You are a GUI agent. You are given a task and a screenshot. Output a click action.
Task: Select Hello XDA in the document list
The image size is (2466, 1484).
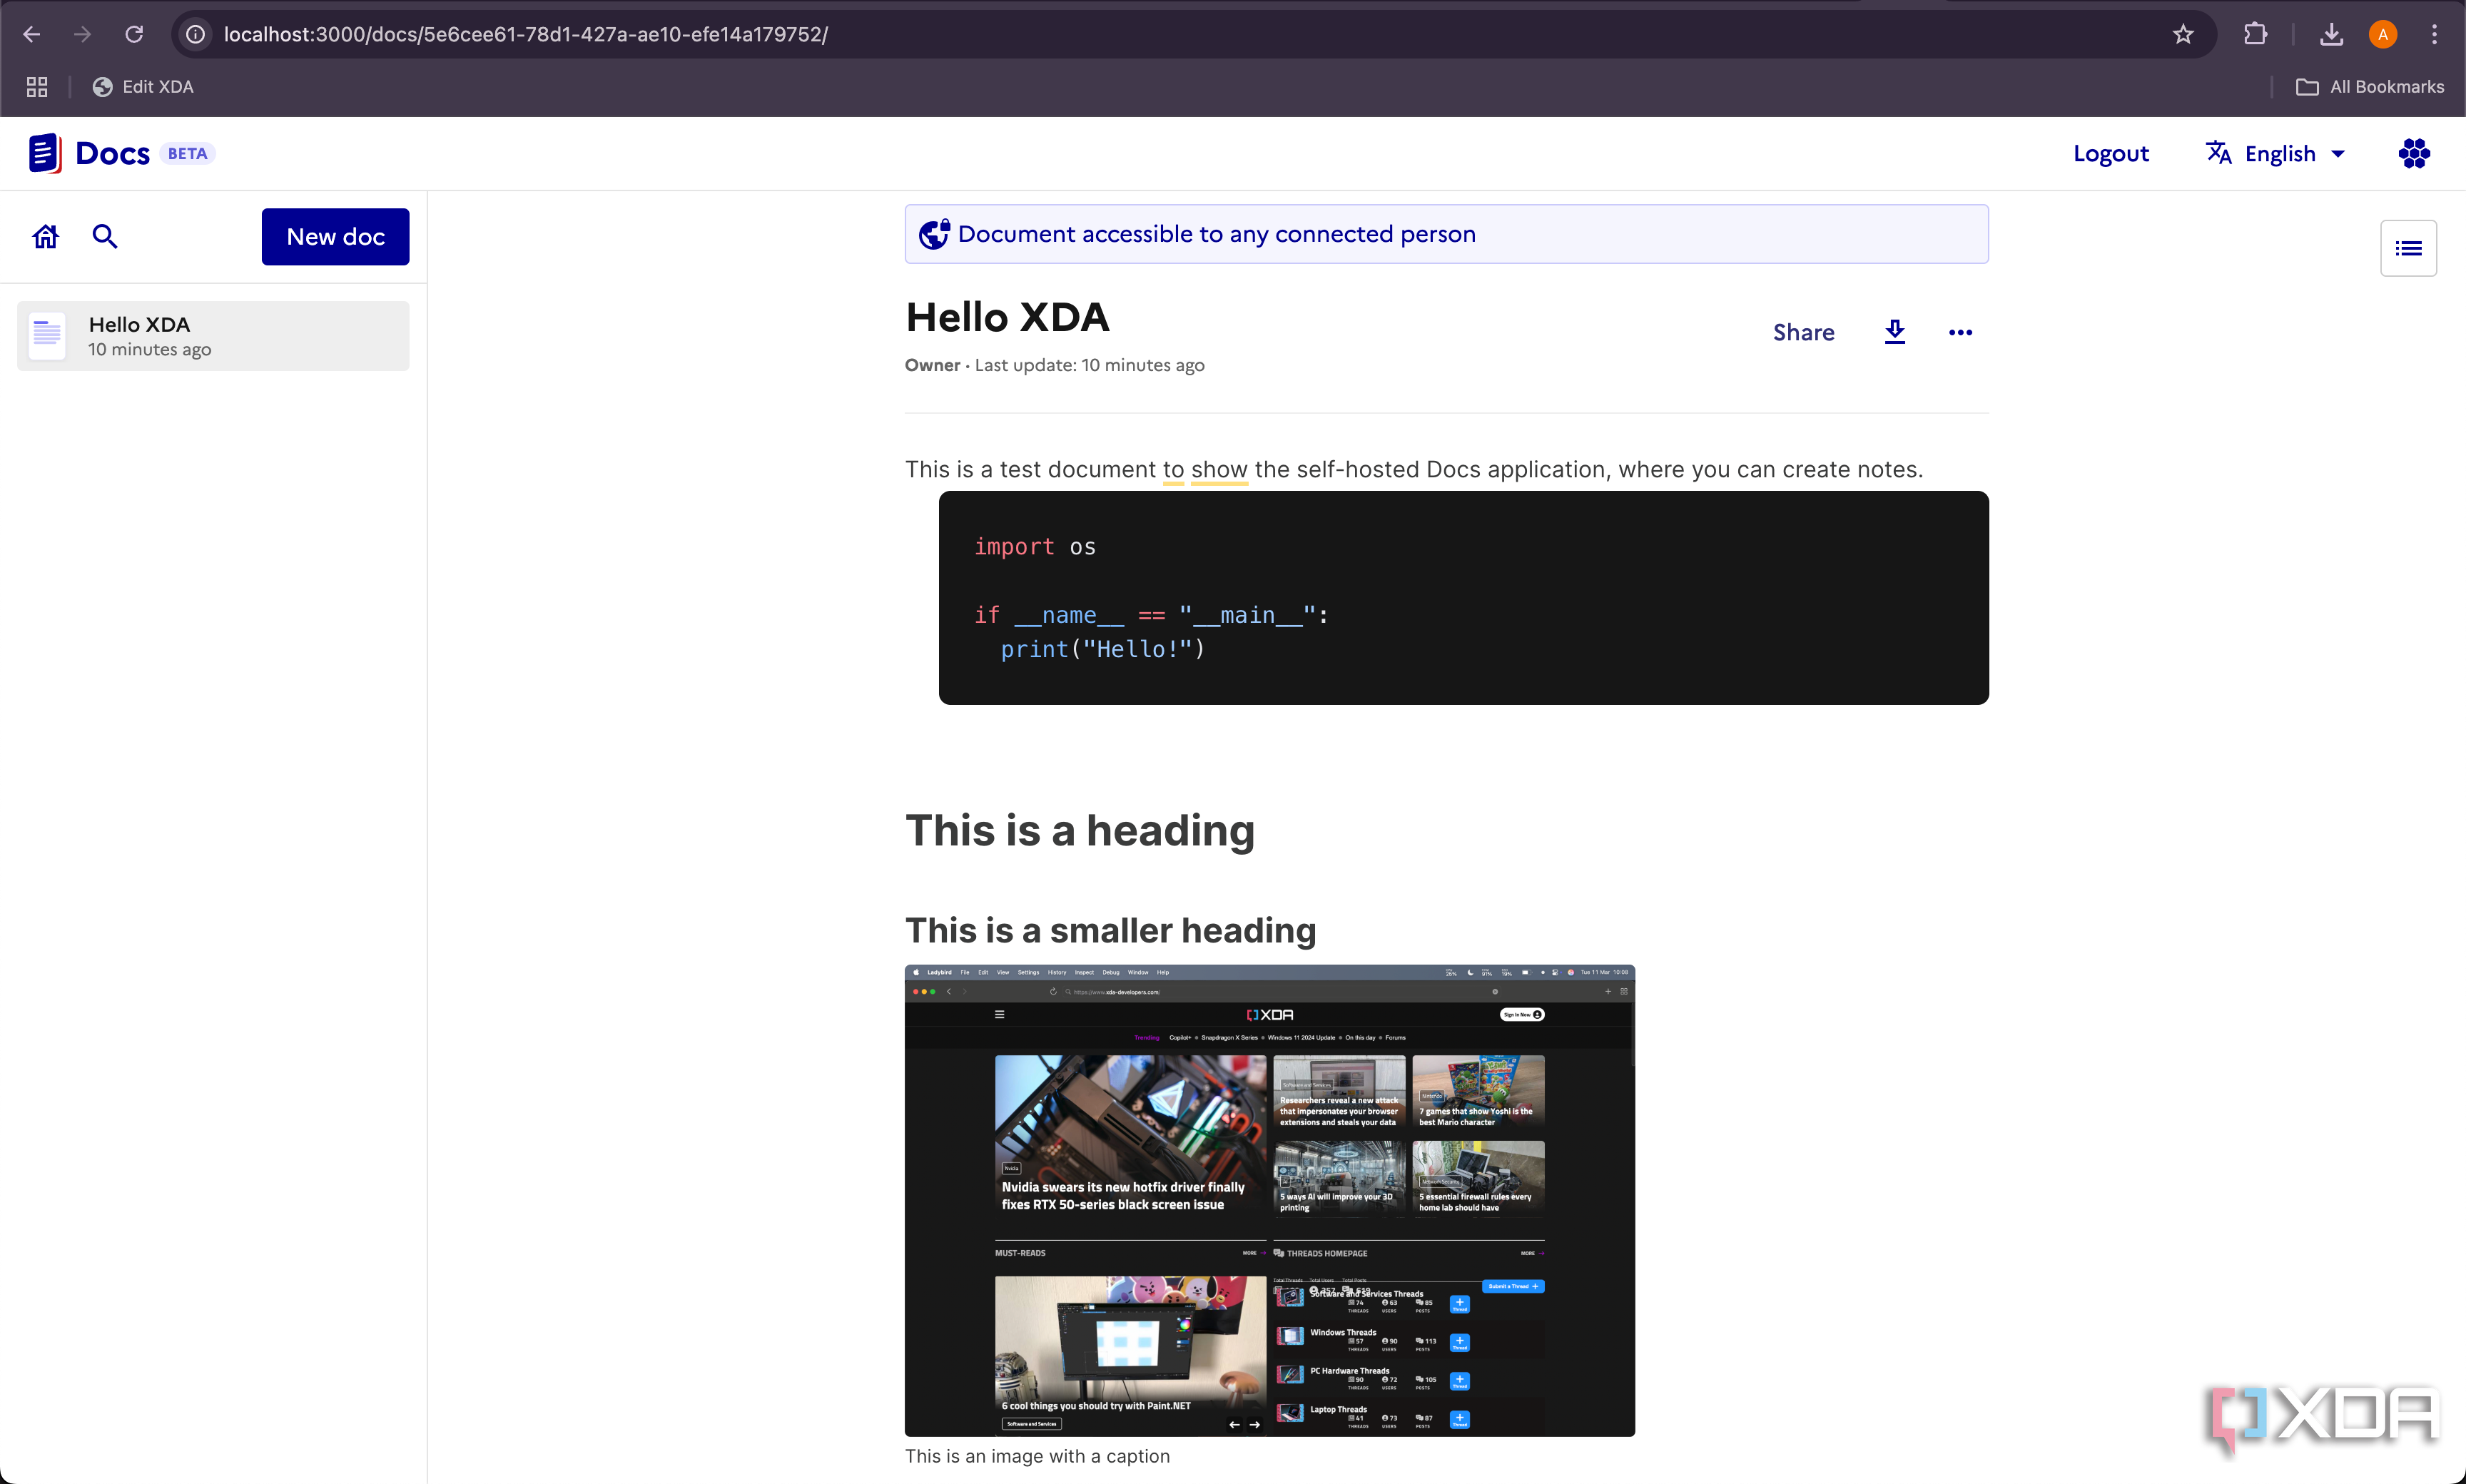[213, 336]
